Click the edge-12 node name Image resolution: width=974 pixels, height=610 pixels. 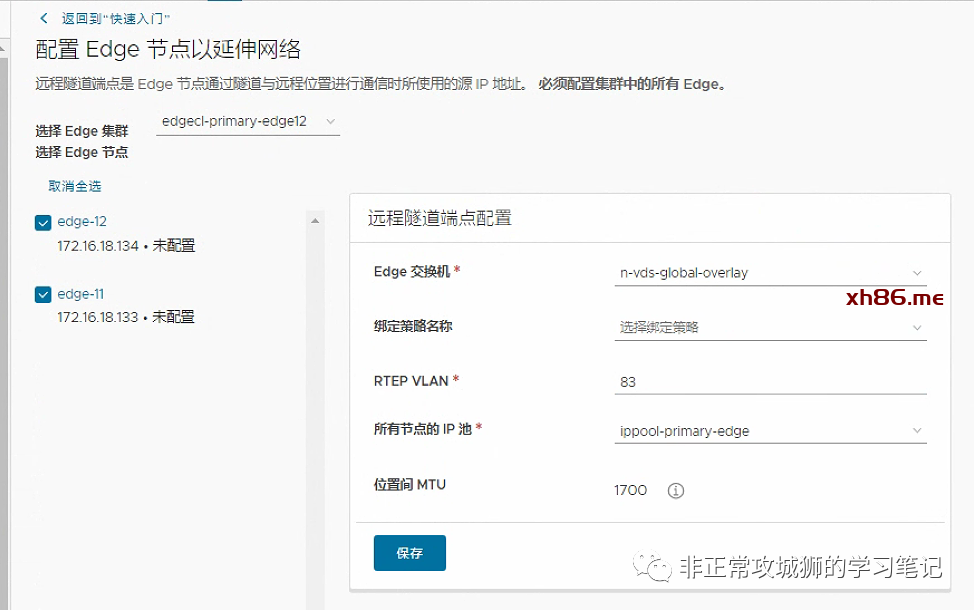(x=82, y=222)
